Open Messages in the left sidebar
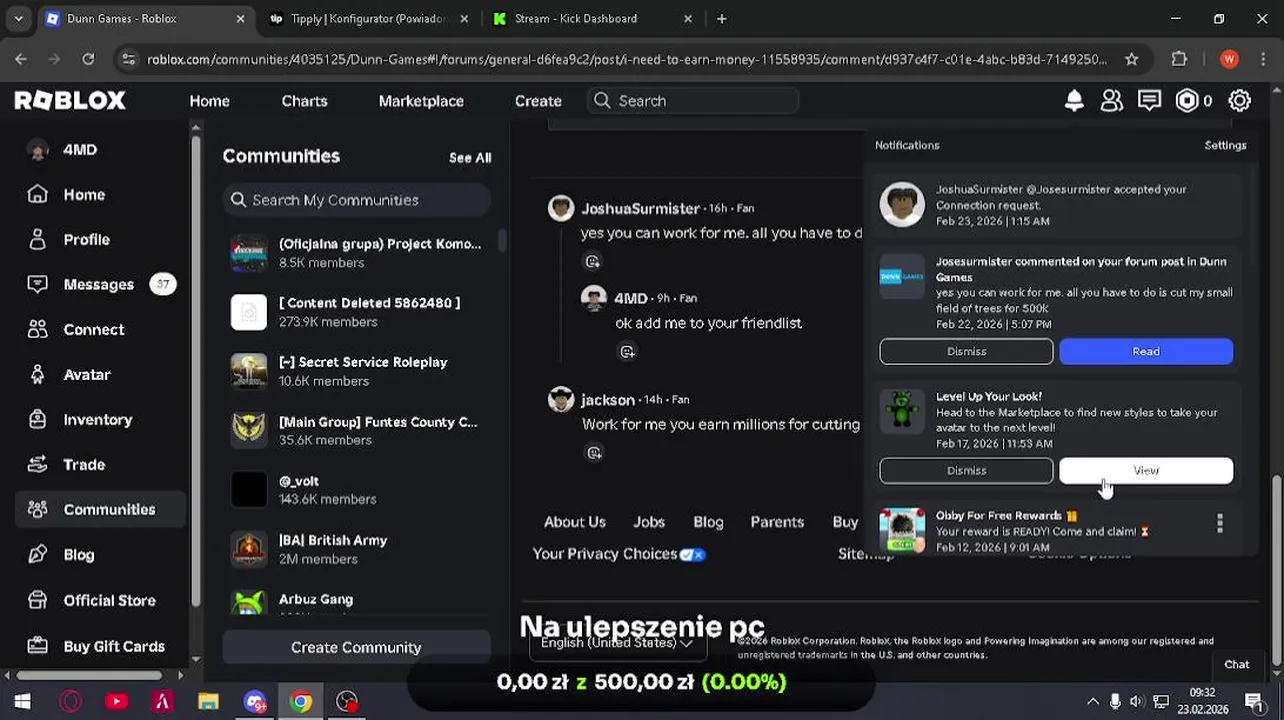 (x=100, y=285)
